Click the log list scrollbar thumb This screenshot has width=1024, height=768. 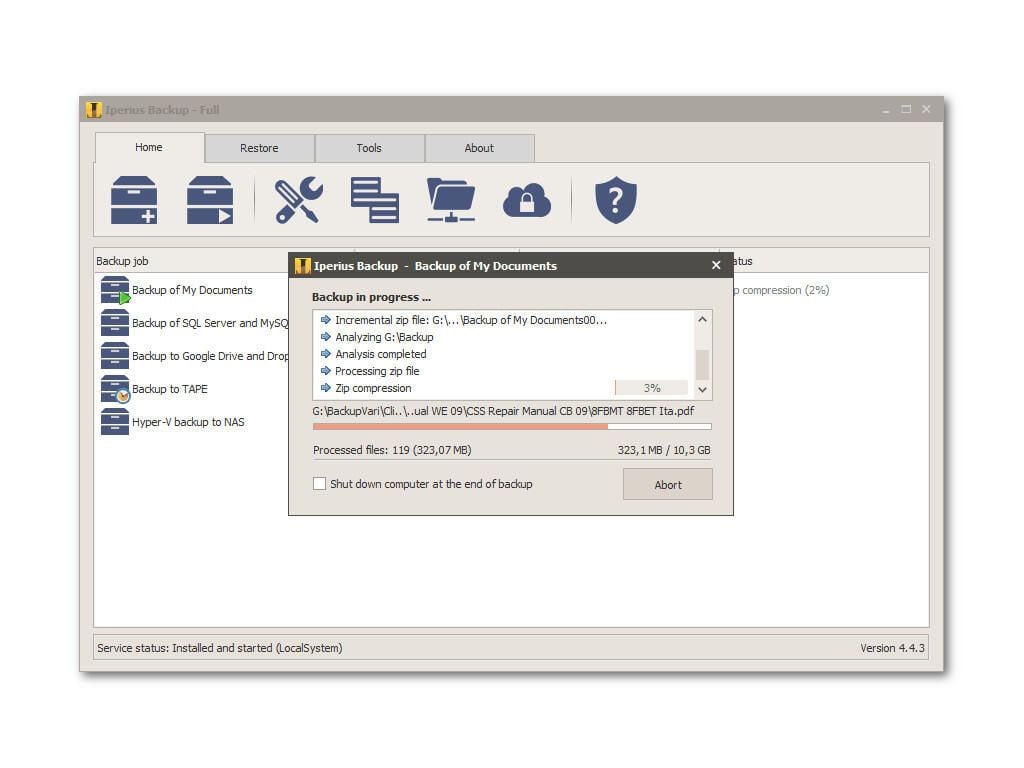click(702, 364)
